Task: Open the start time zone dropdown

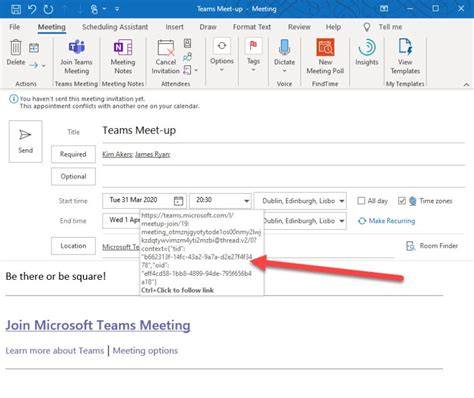Action: [x=341, y=201]
